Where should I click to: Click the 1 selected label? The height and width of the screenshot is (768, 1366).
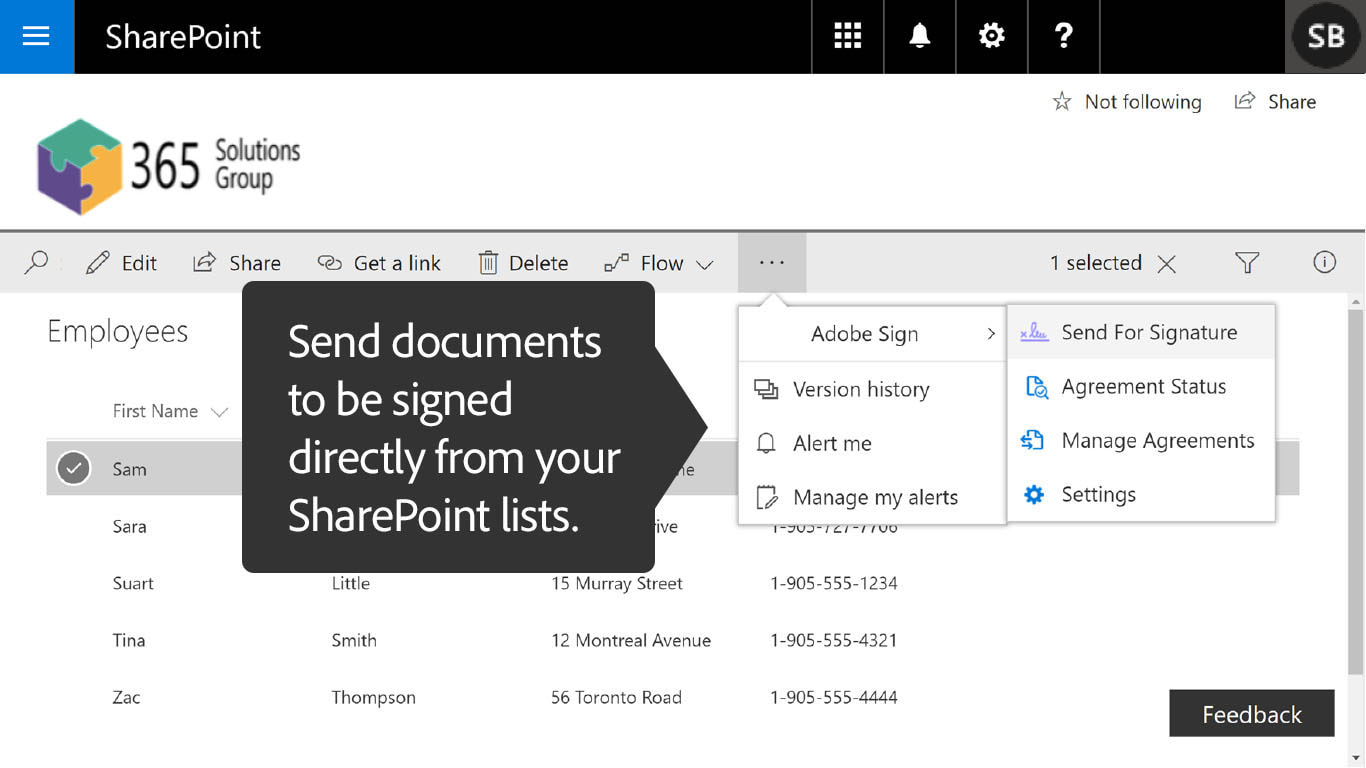(1096, 263)
